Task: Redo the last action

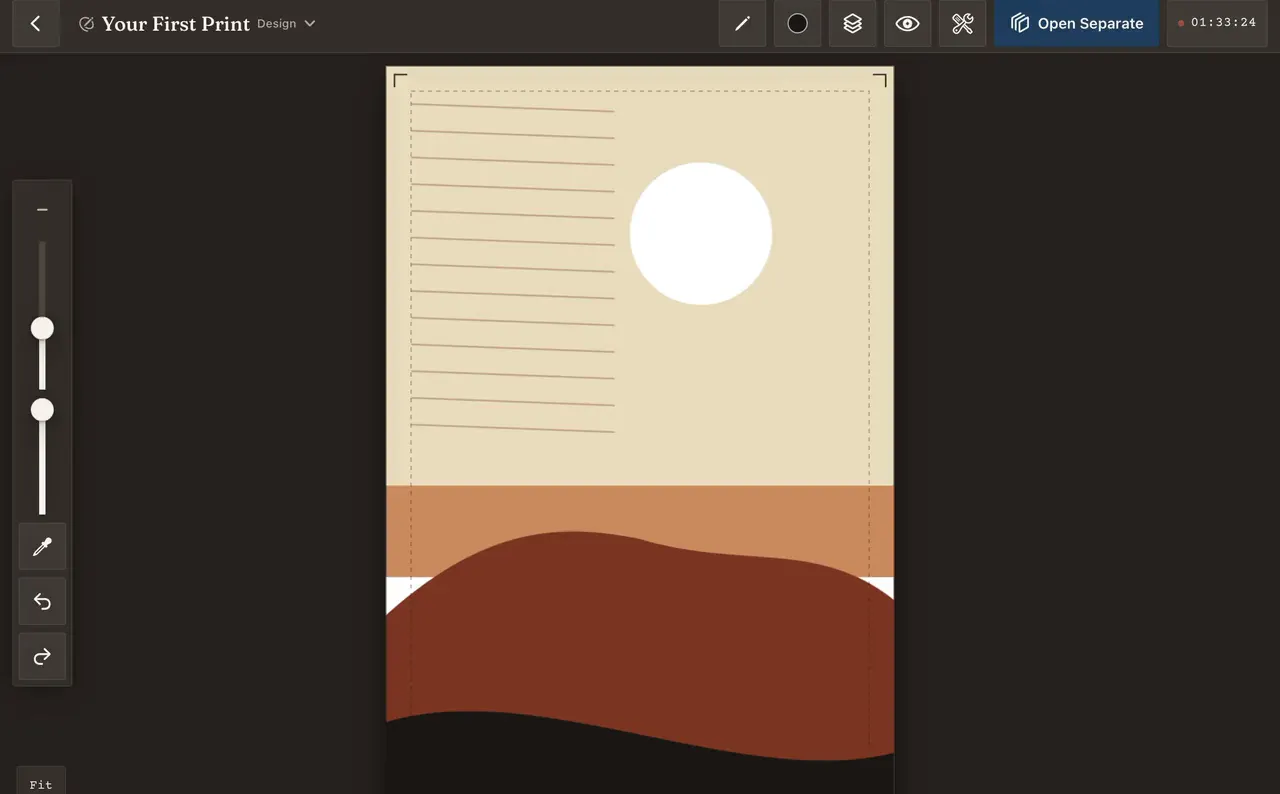Action: (42, 656)
